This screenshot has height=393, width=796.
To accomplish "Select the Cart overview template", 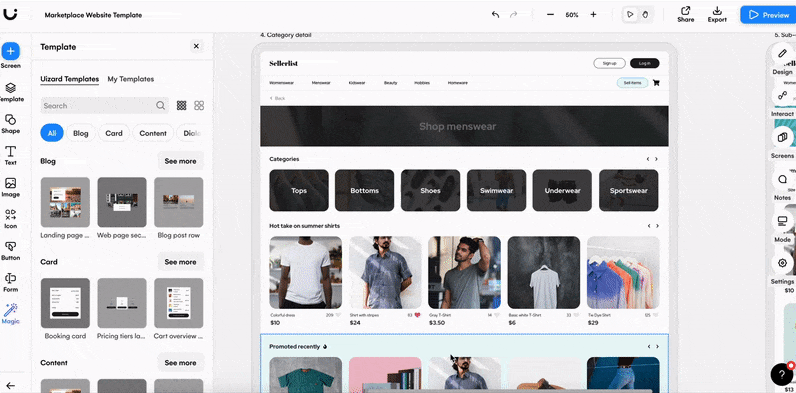I will pos(179,303).
